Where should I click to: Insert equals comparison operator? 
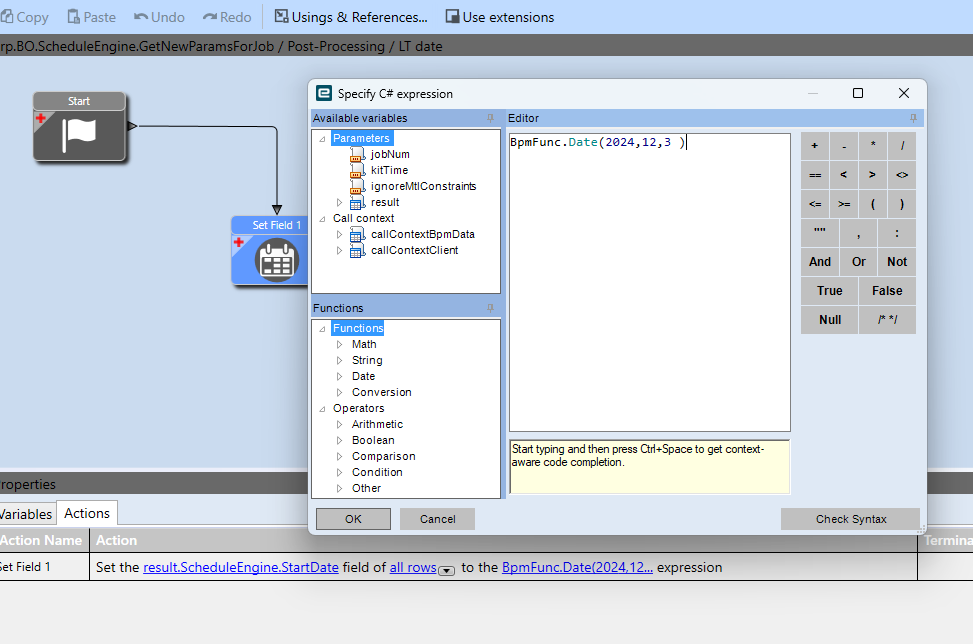click(x=815, y=175)
